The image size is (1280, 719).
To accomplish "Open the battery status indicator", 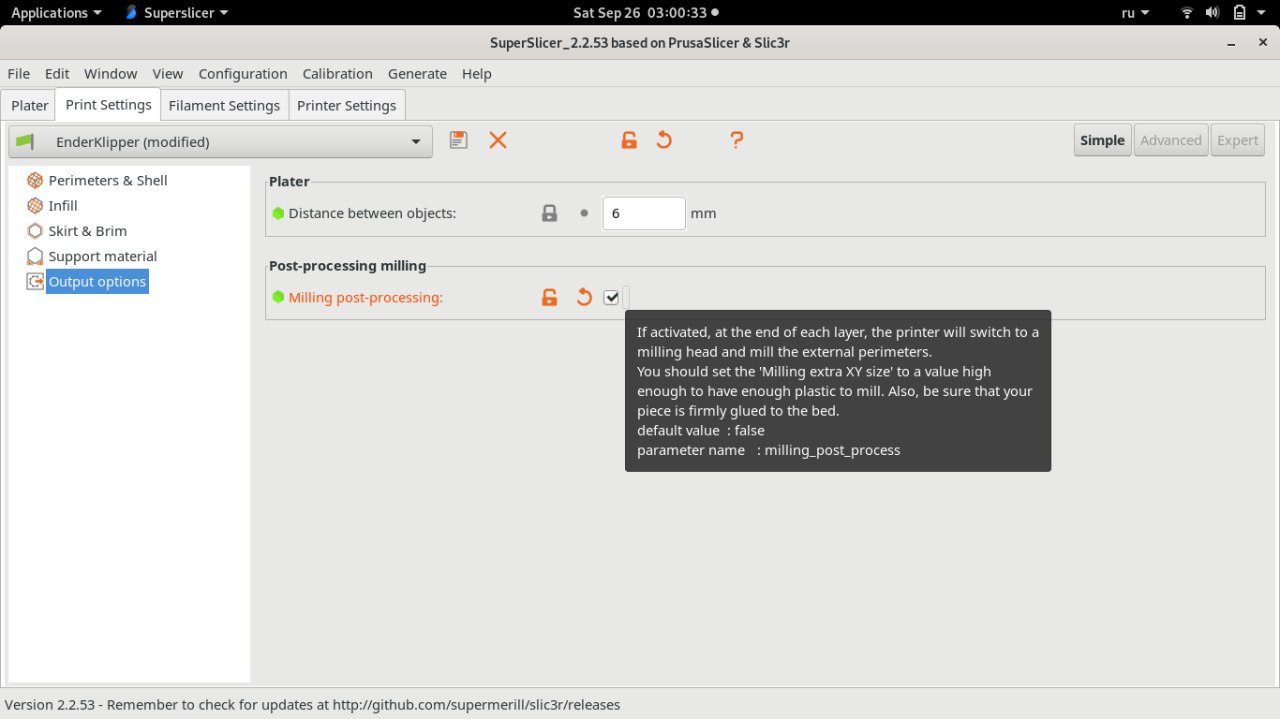I will [x=1239, y=13].
